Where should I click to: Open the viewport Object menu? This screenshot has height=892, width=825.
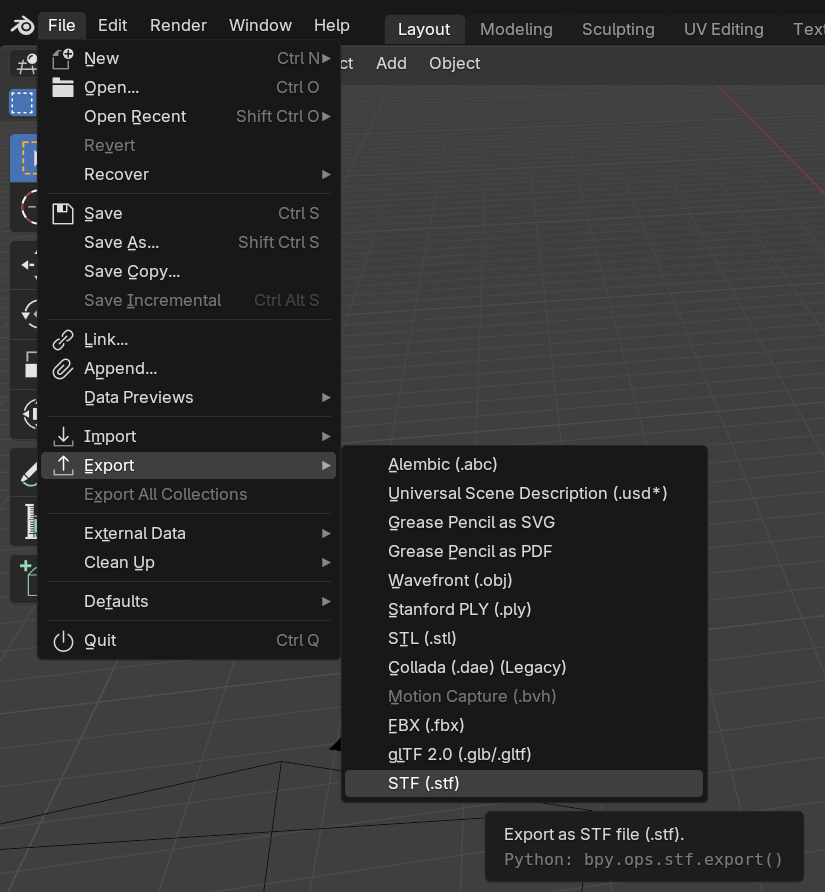point(455,64)
